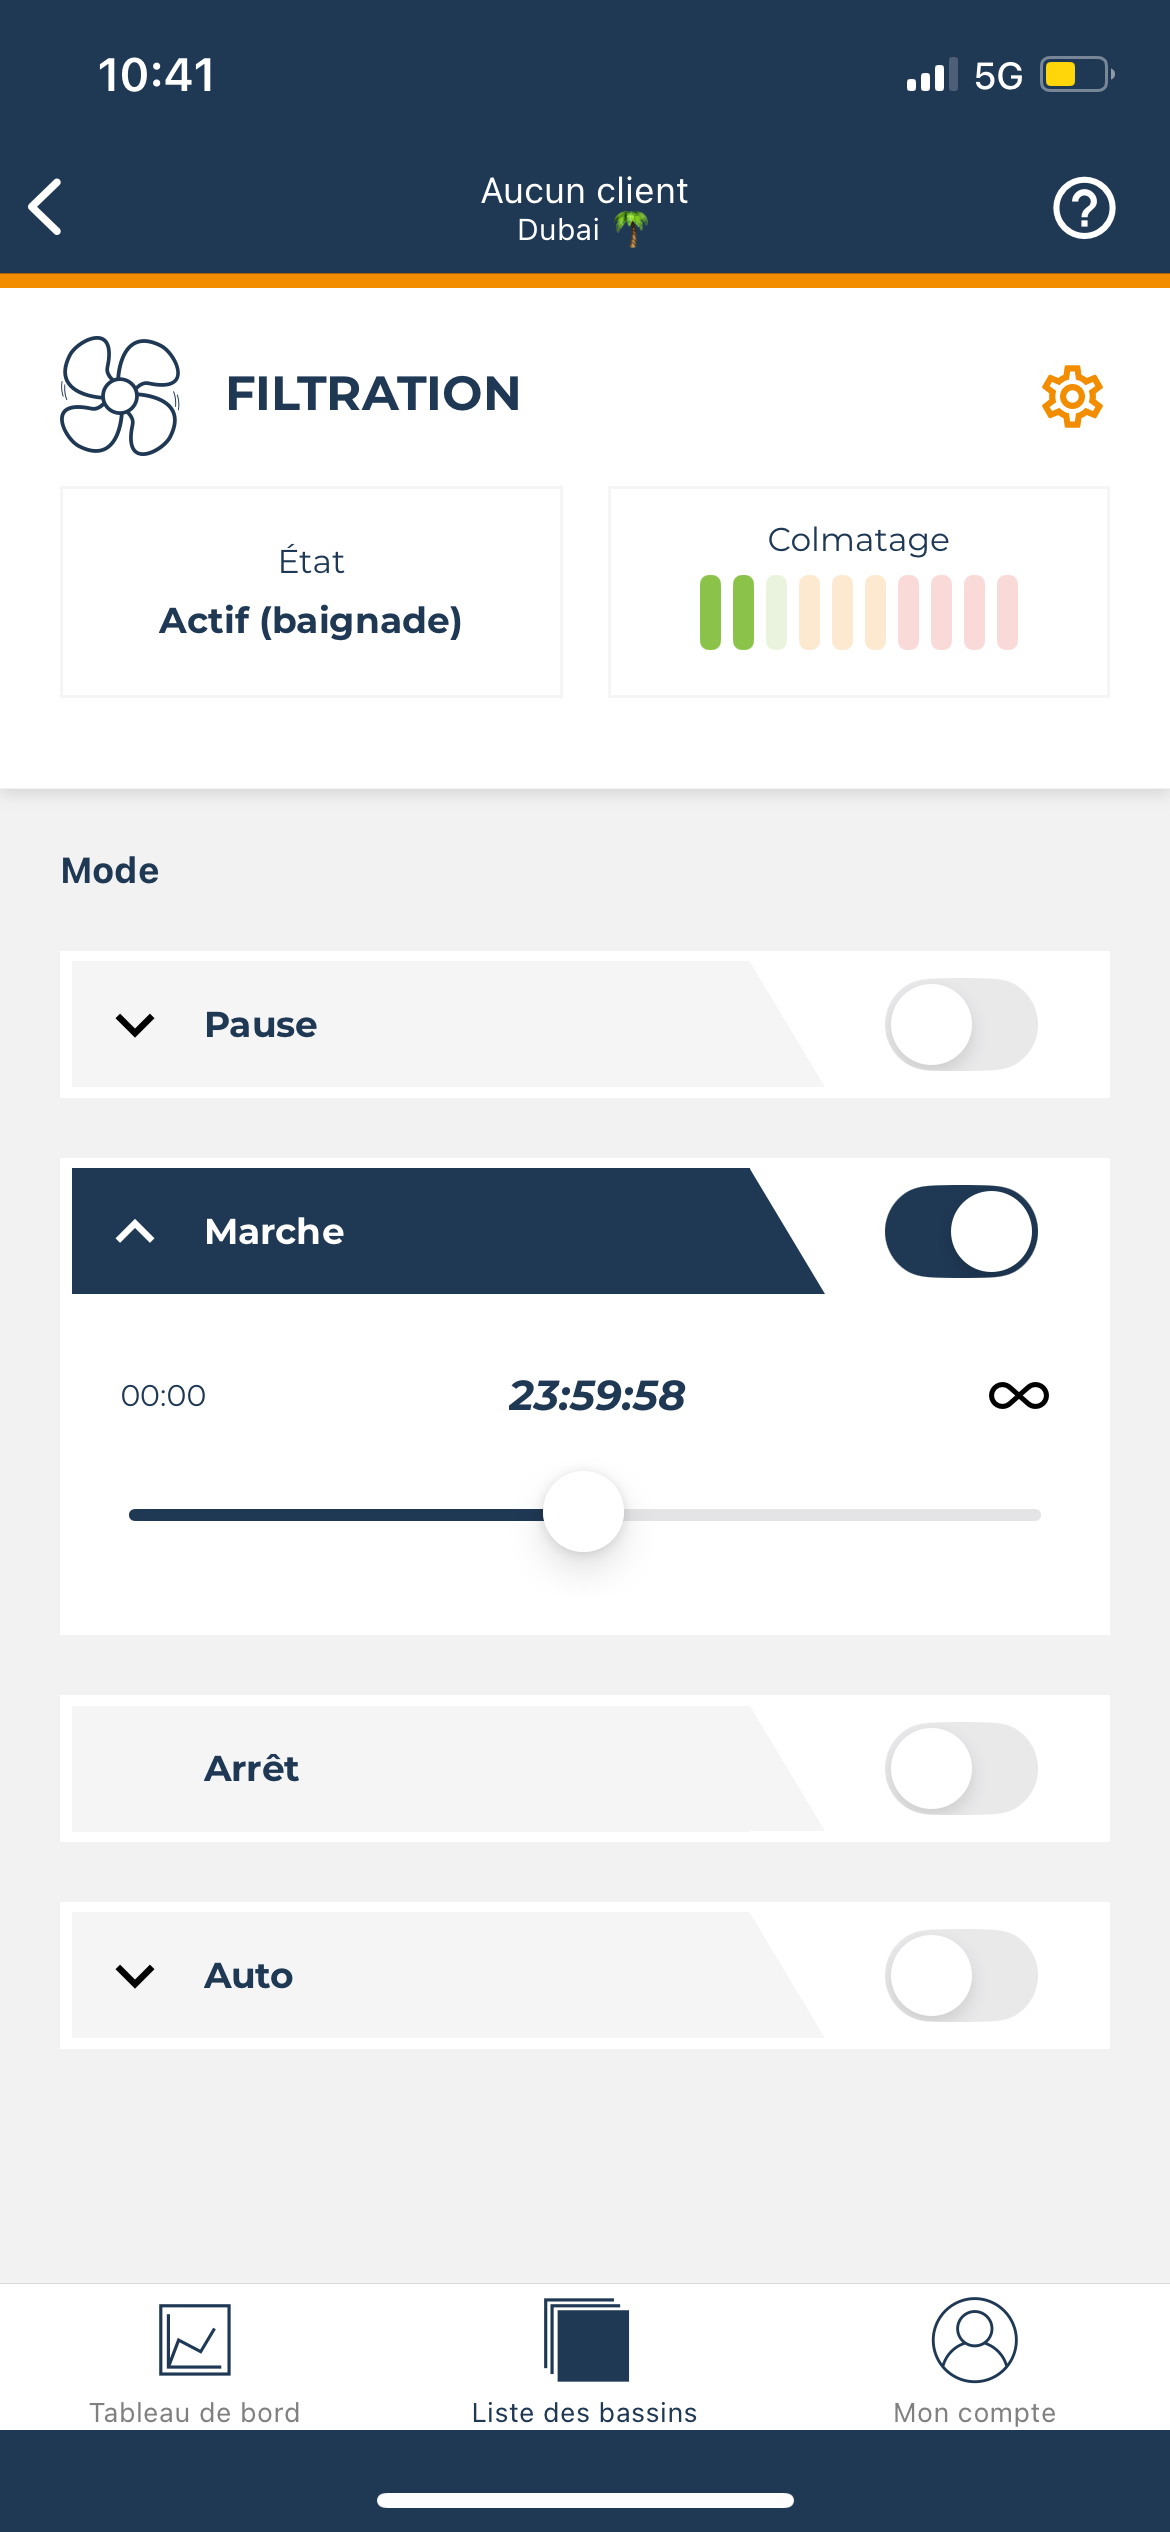Screen dimensions: 1170x2532
Task: Enable the Pause mode toggle
Action: point(960,1024)
